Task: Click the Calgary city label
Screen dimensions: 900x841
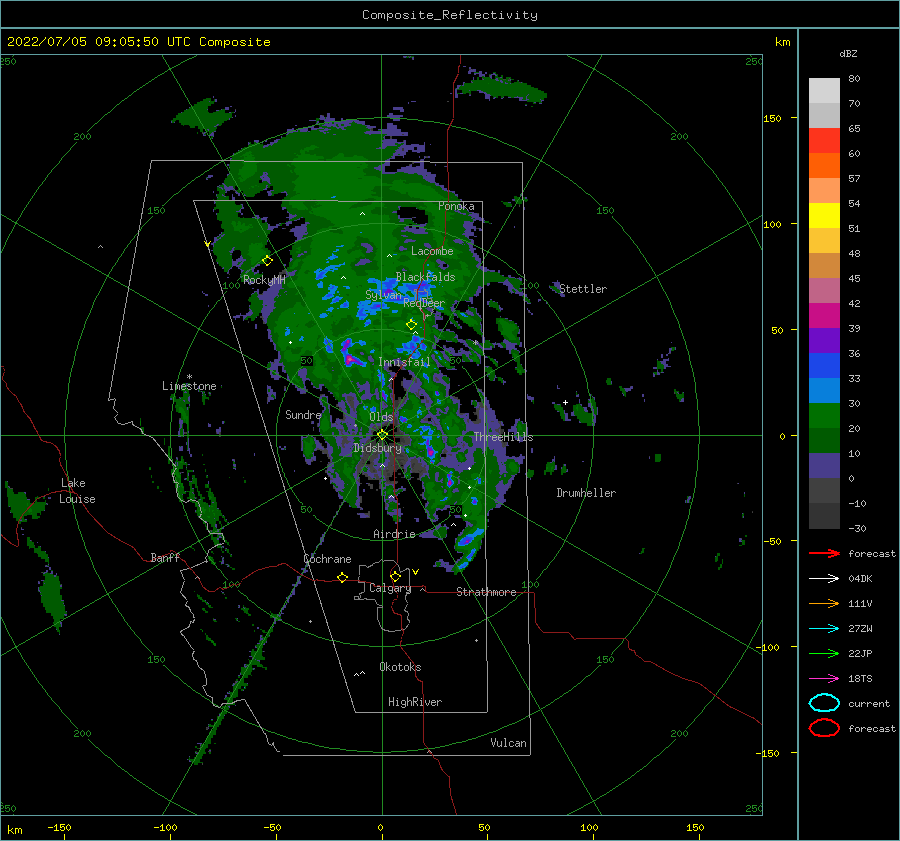Action: point(390,588)
